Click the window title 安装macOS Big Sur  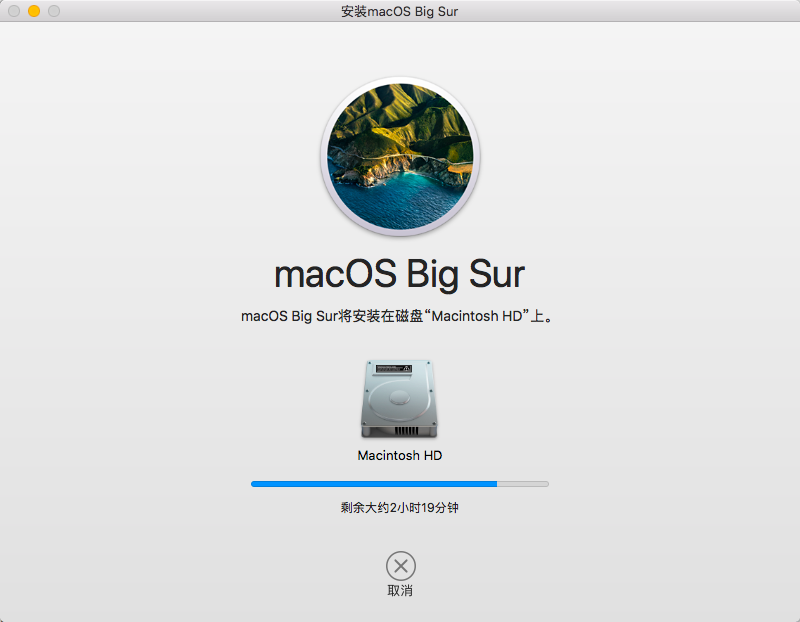[399, 11]
